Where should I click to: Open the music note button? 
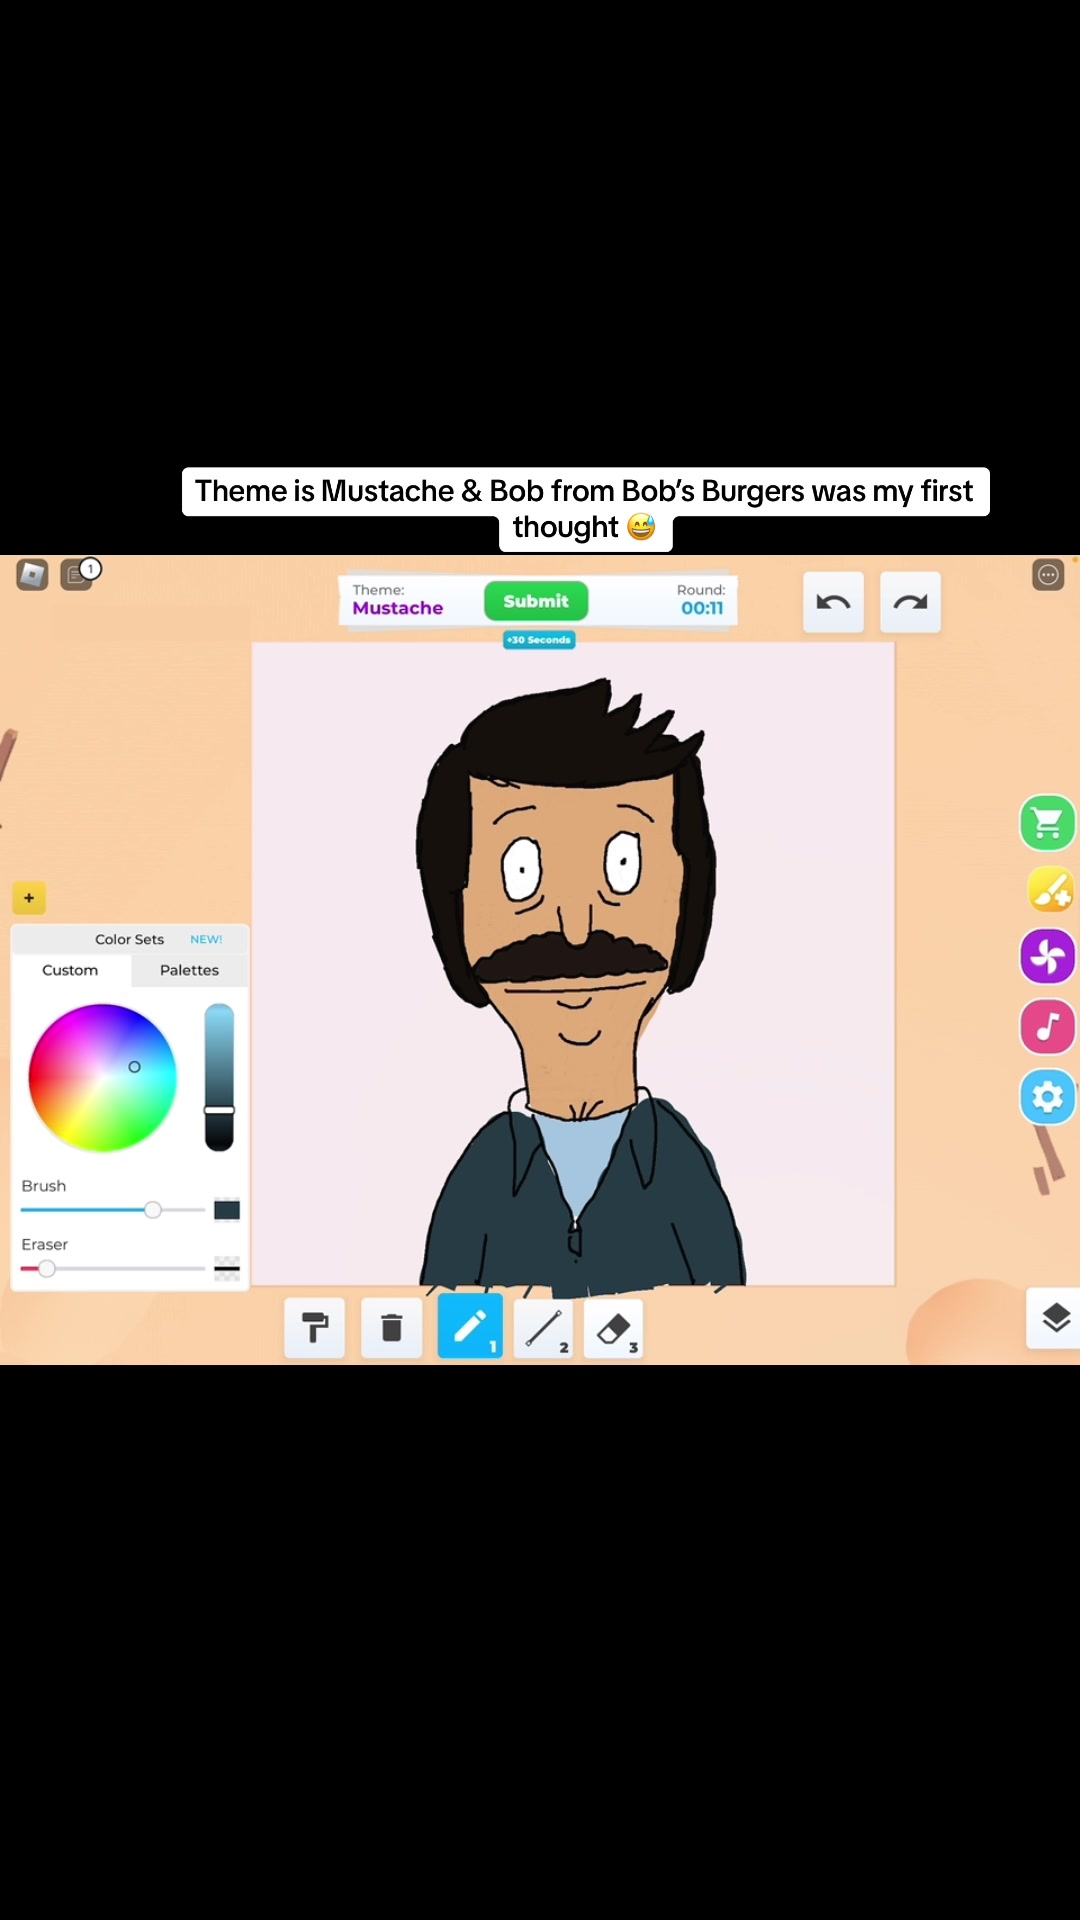tap(1047, 1026)
